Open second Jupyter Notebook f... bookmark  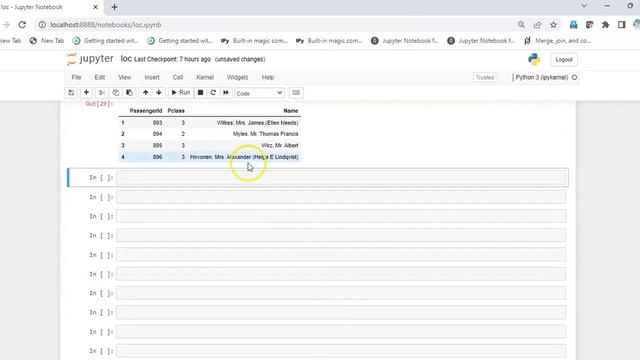[x=481, y=41]
